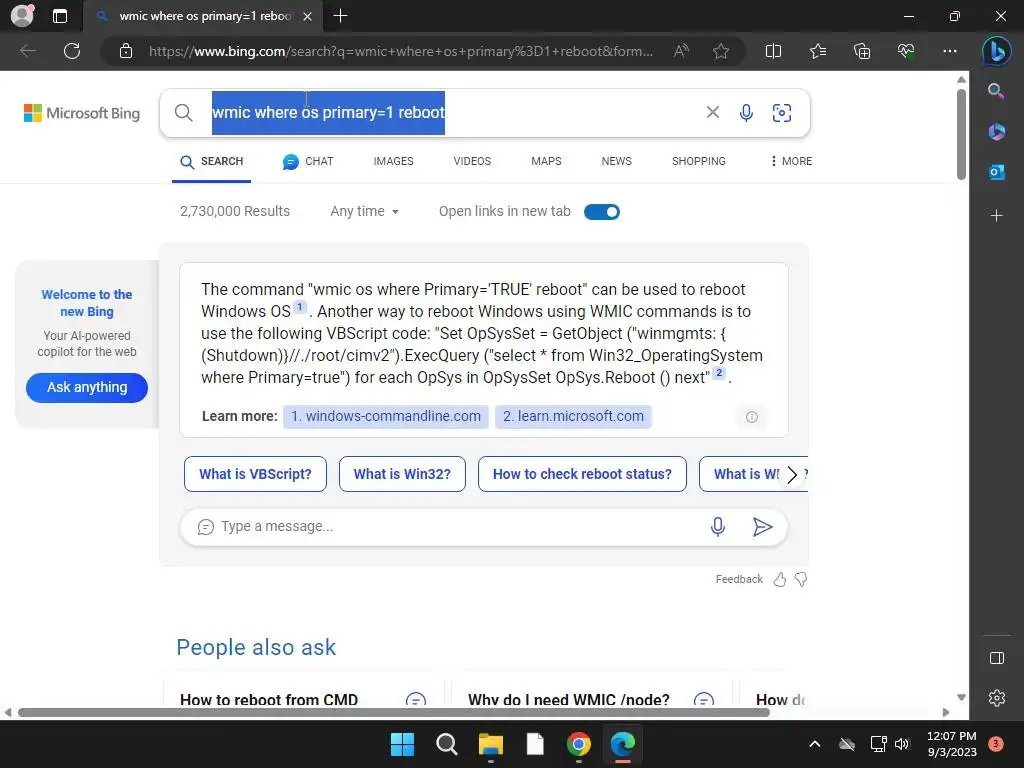Switch to the NEWS tab

click(616, 161)
